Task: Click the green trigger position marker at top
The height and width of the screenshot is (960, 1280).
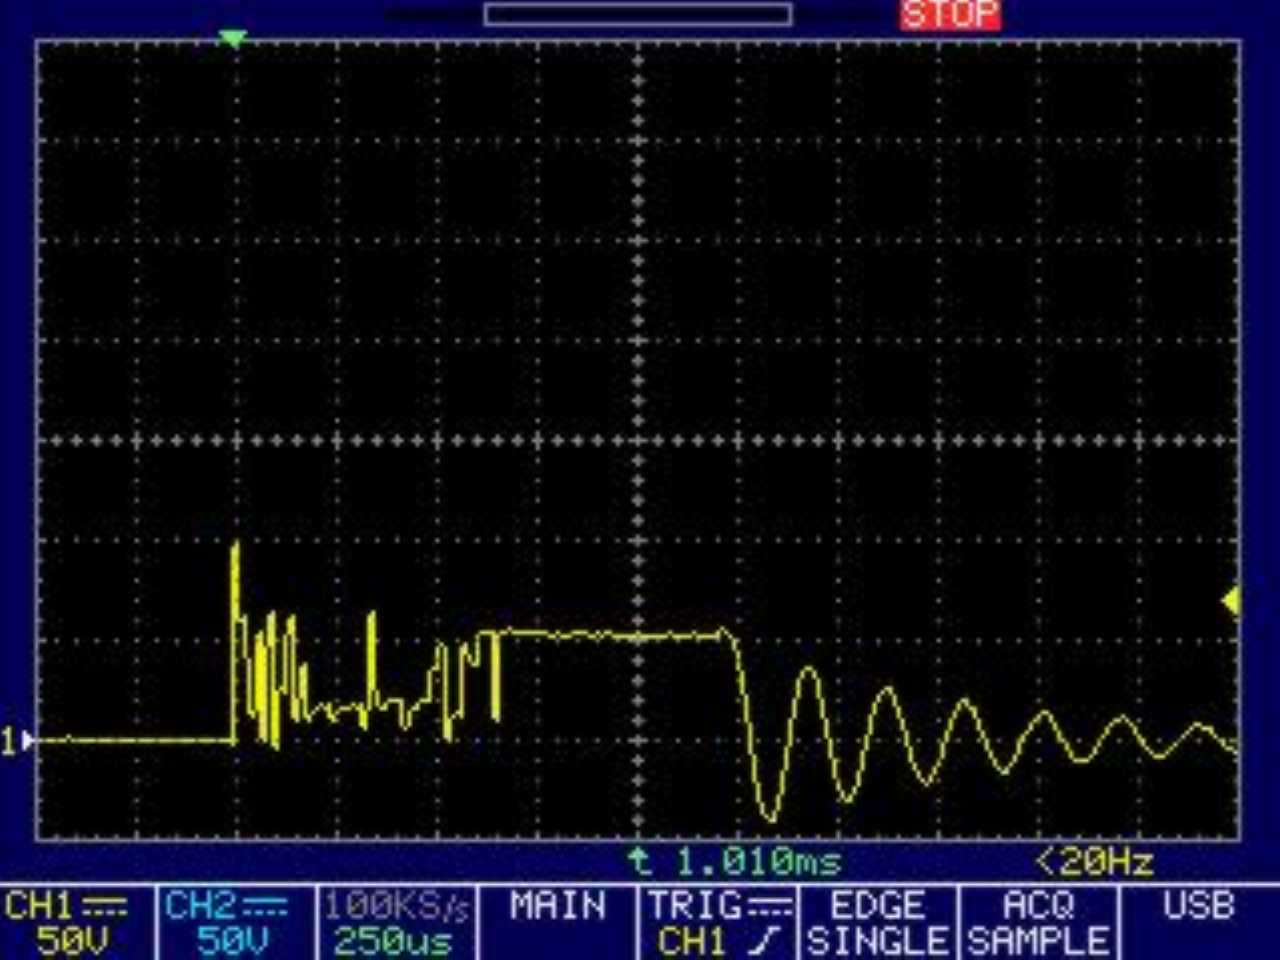Action: click(x=232, y=38)
